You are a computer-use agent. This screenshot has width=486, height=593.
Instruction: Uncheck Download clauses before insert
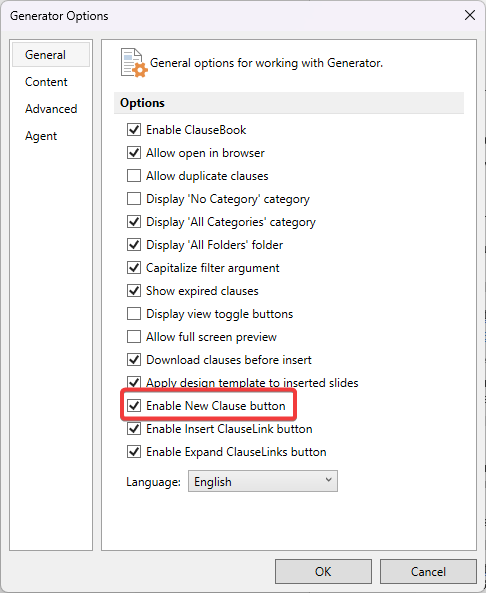(134, 360)
